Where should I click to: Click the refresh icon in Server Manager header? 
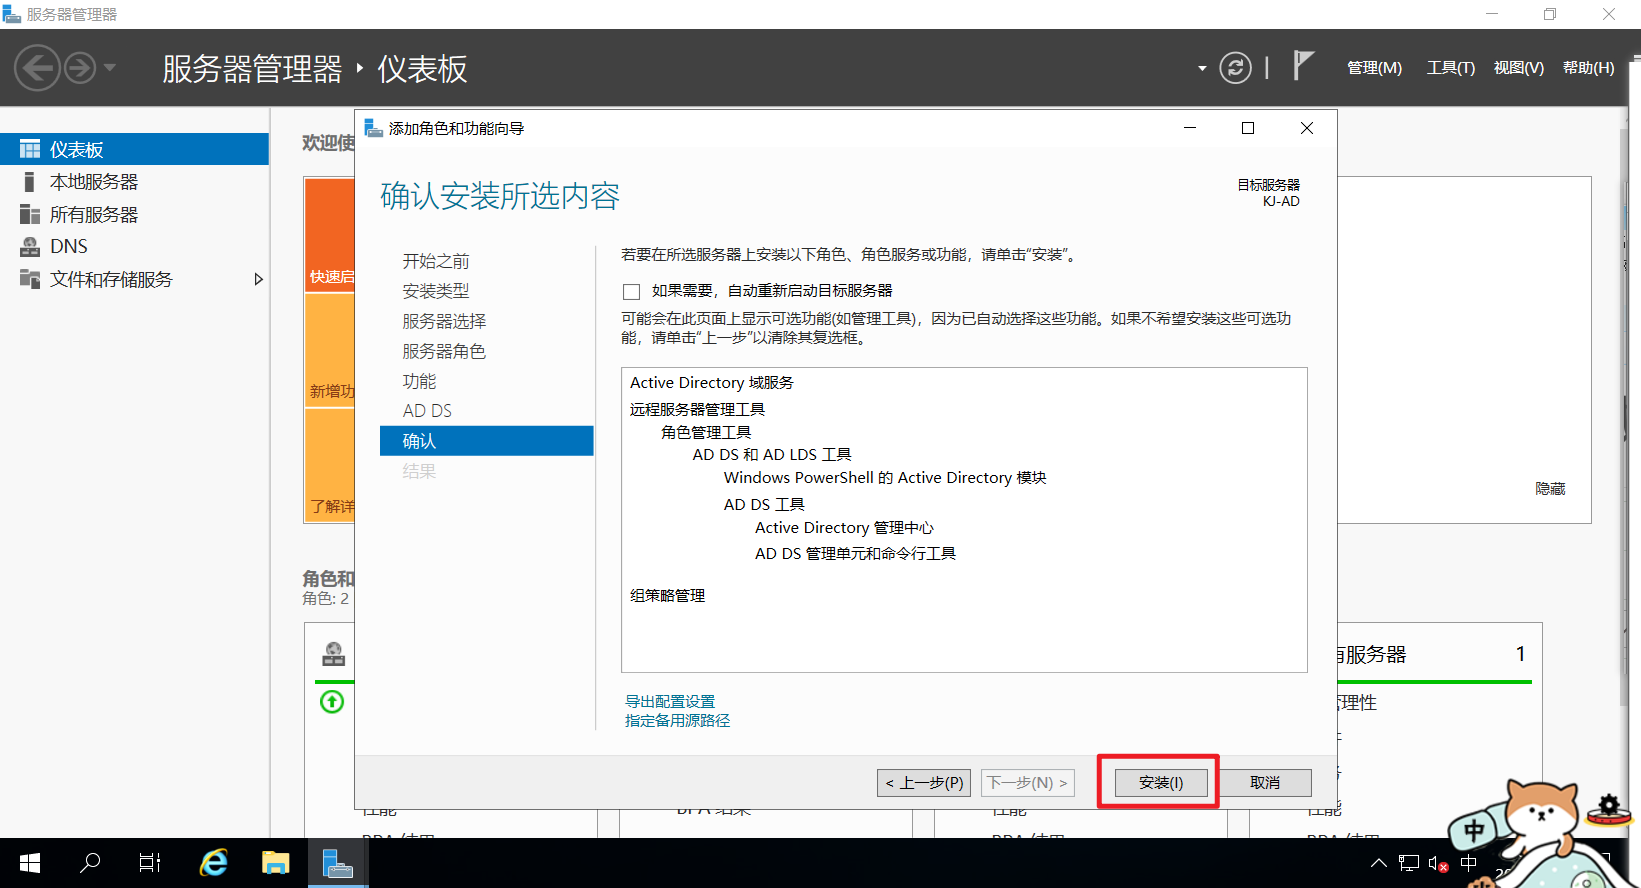(x=1235, y=68)
